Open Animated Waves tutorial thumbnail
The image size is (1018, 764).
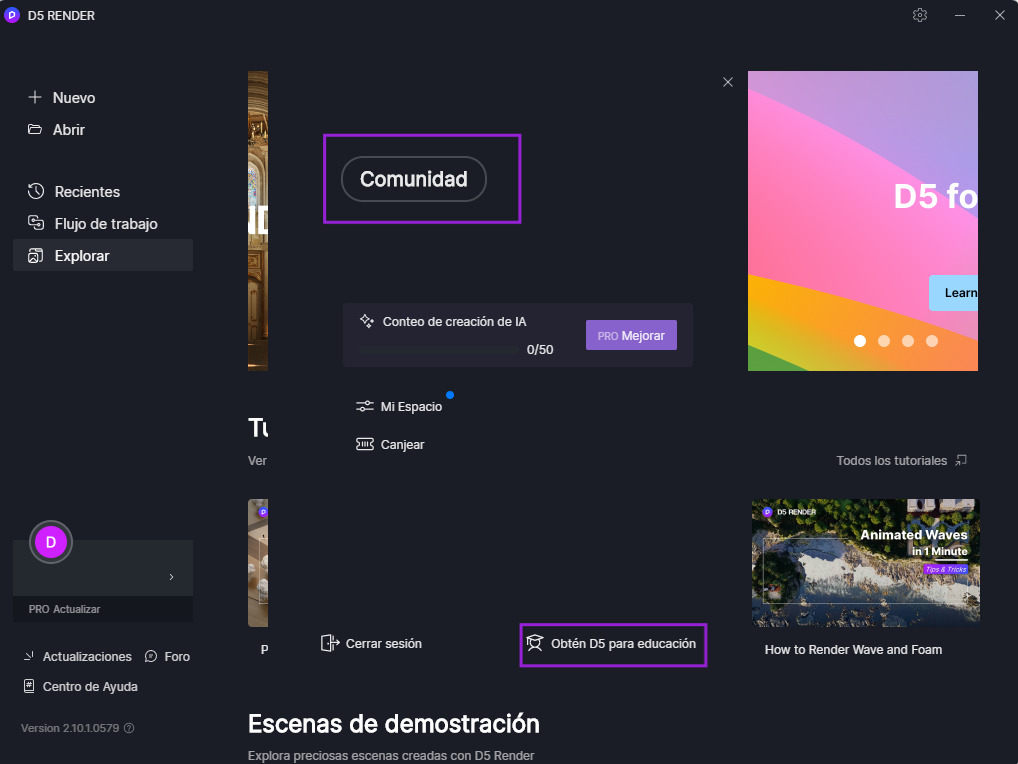(865, 562)
